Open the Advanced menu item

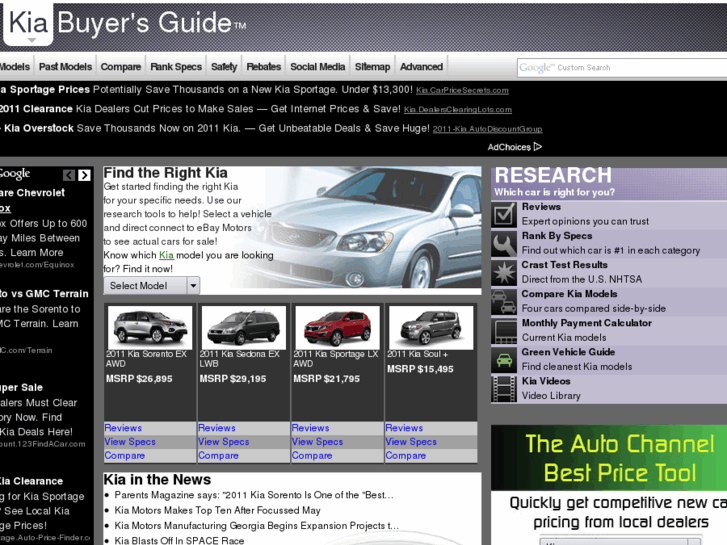[x=421, y=67]
